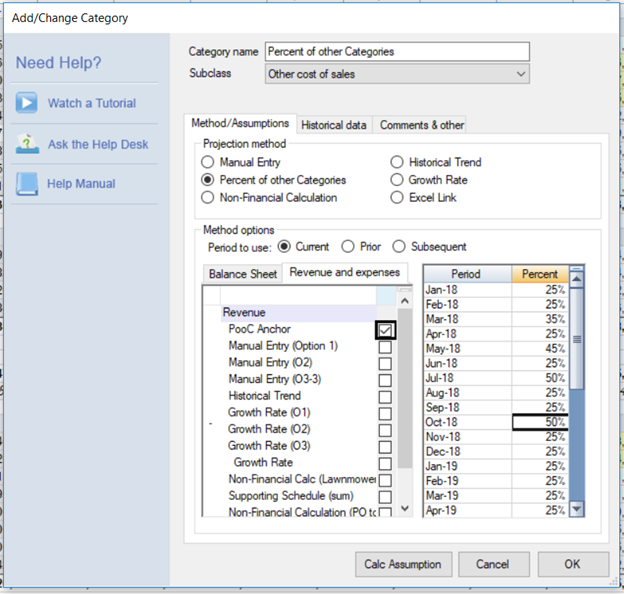Switch to Revenue and expenses tab
Viewport: 624px width, 594px height.
(345, 273)
